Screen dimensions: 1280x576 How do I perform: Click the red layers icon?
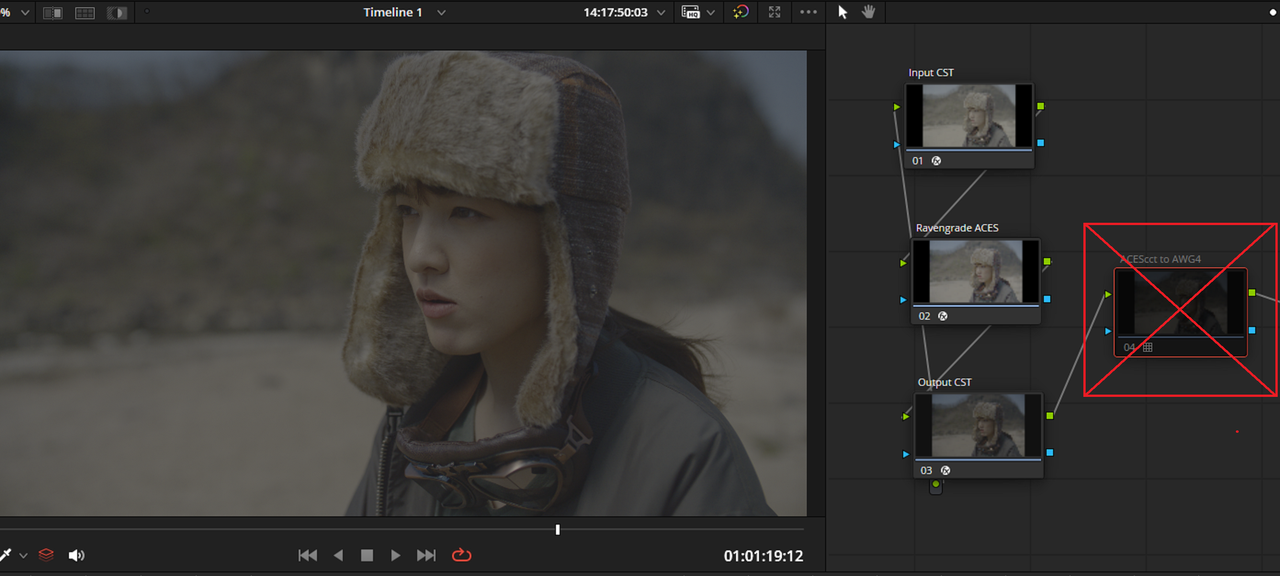[x=46, y=555]
